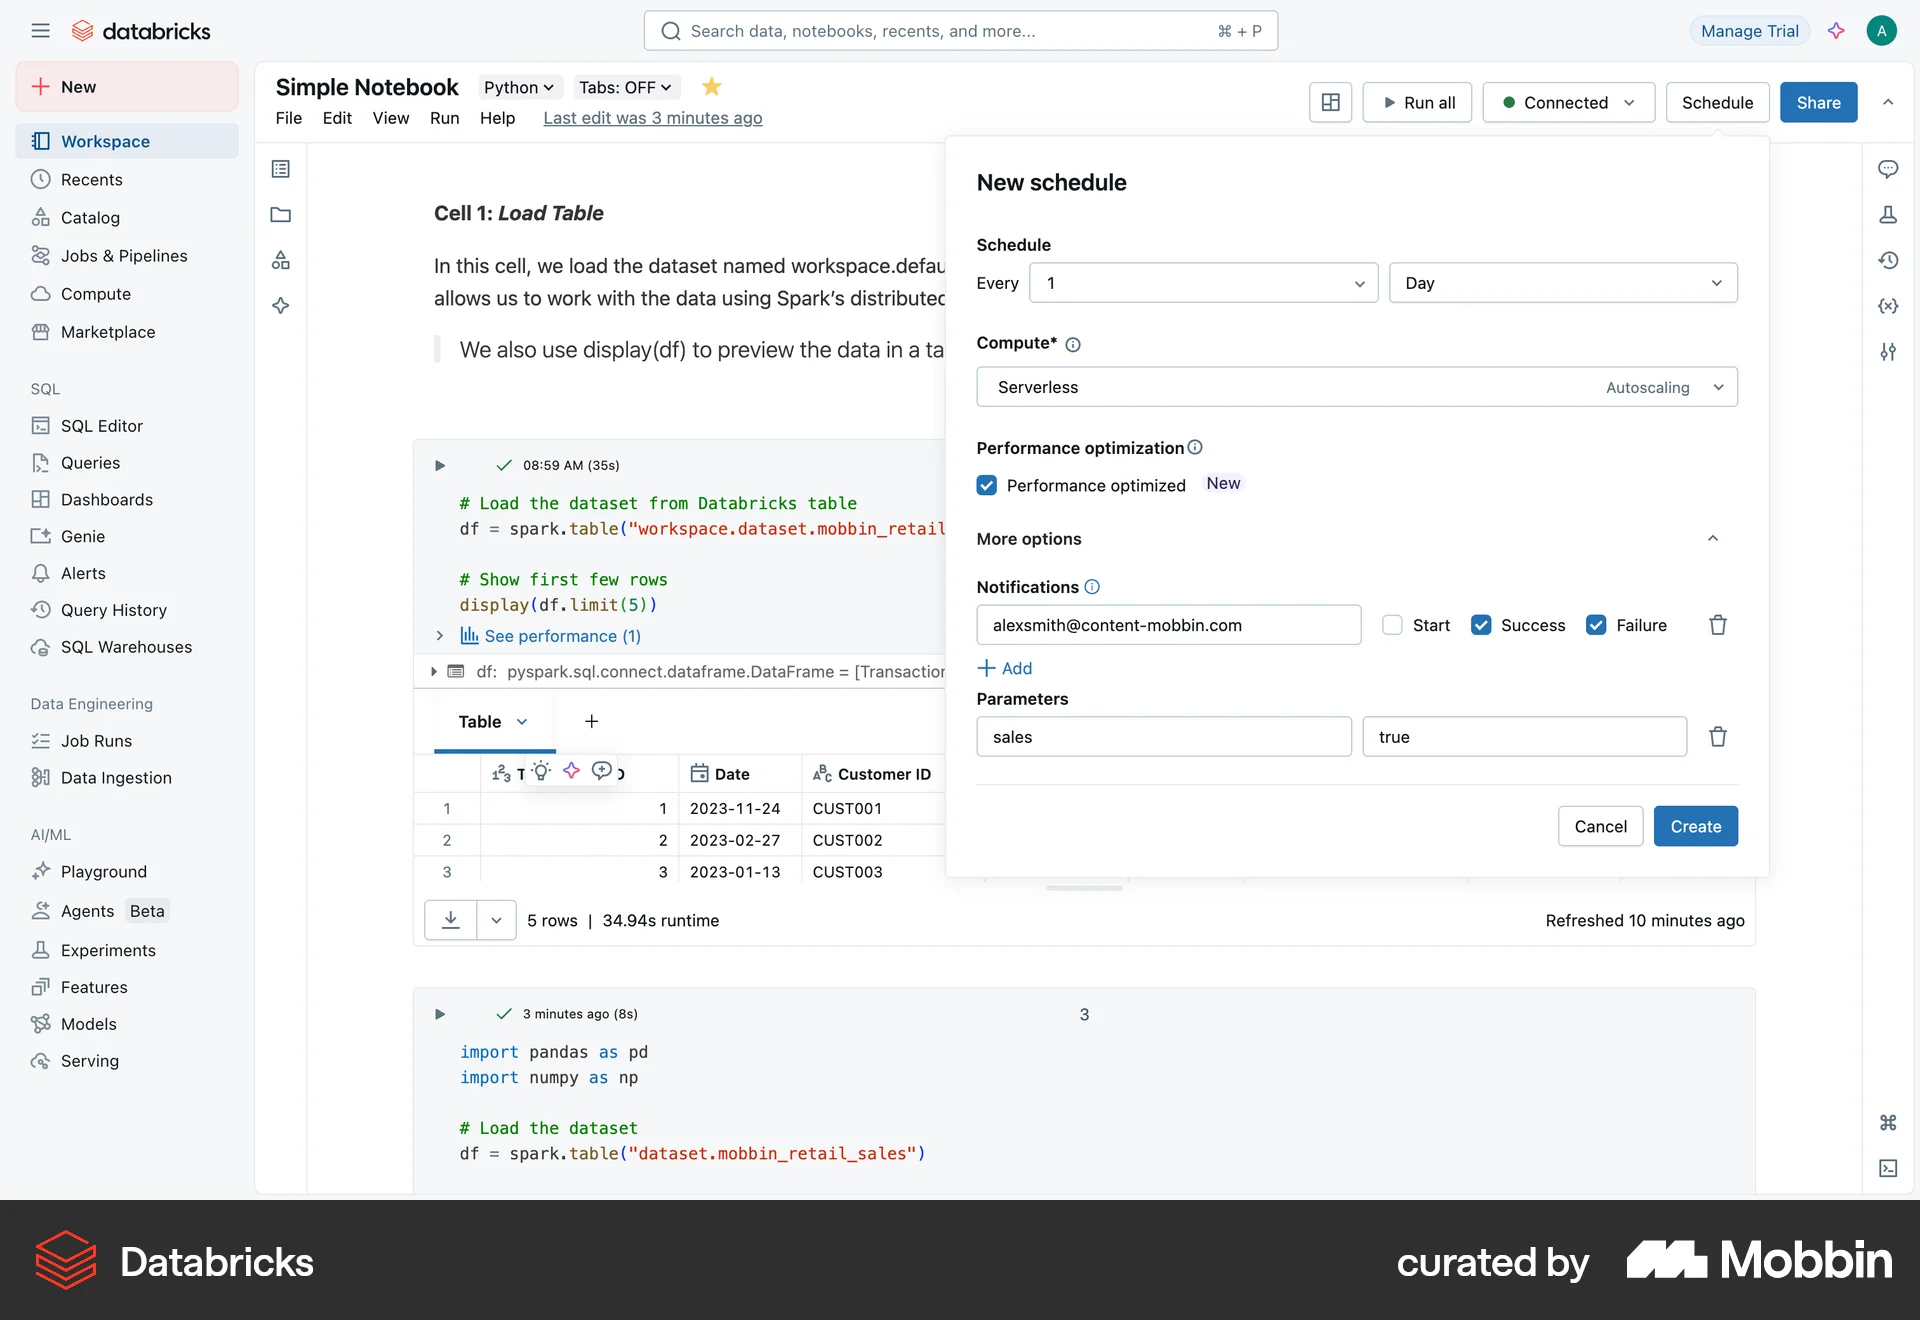
Task: Delete the notification email using trash icon
Action: [1717, 625]
